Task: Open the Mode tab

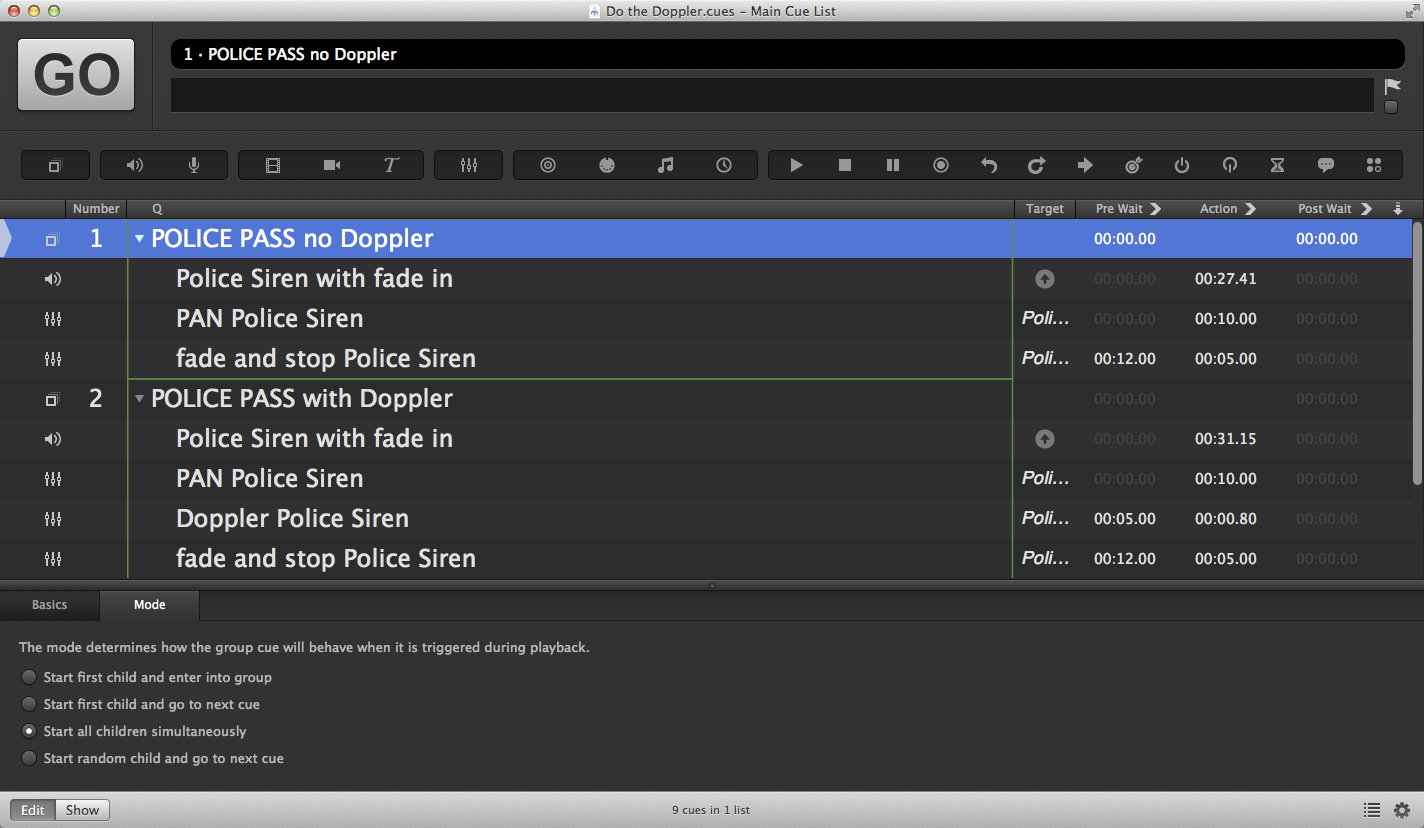Action: (149, 605)
